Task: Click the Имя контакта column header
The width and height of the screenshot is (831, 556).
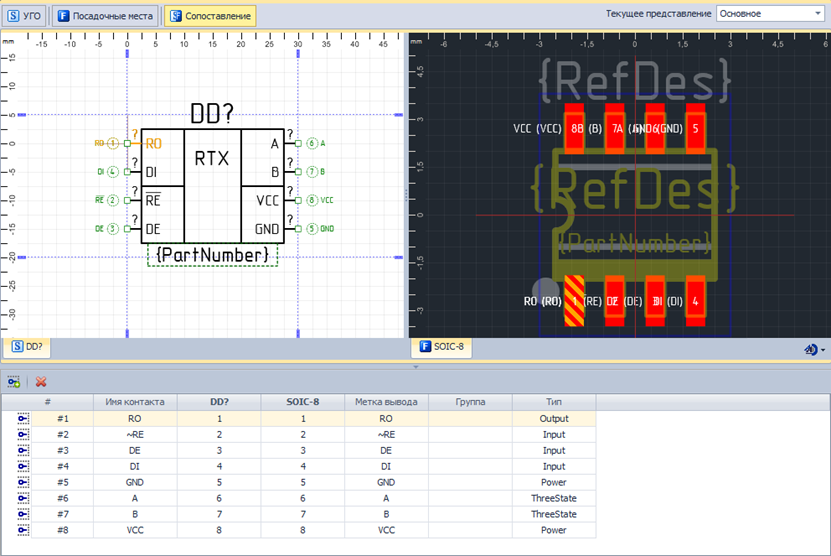Action: pyautogui.click(x=135, y=402)
